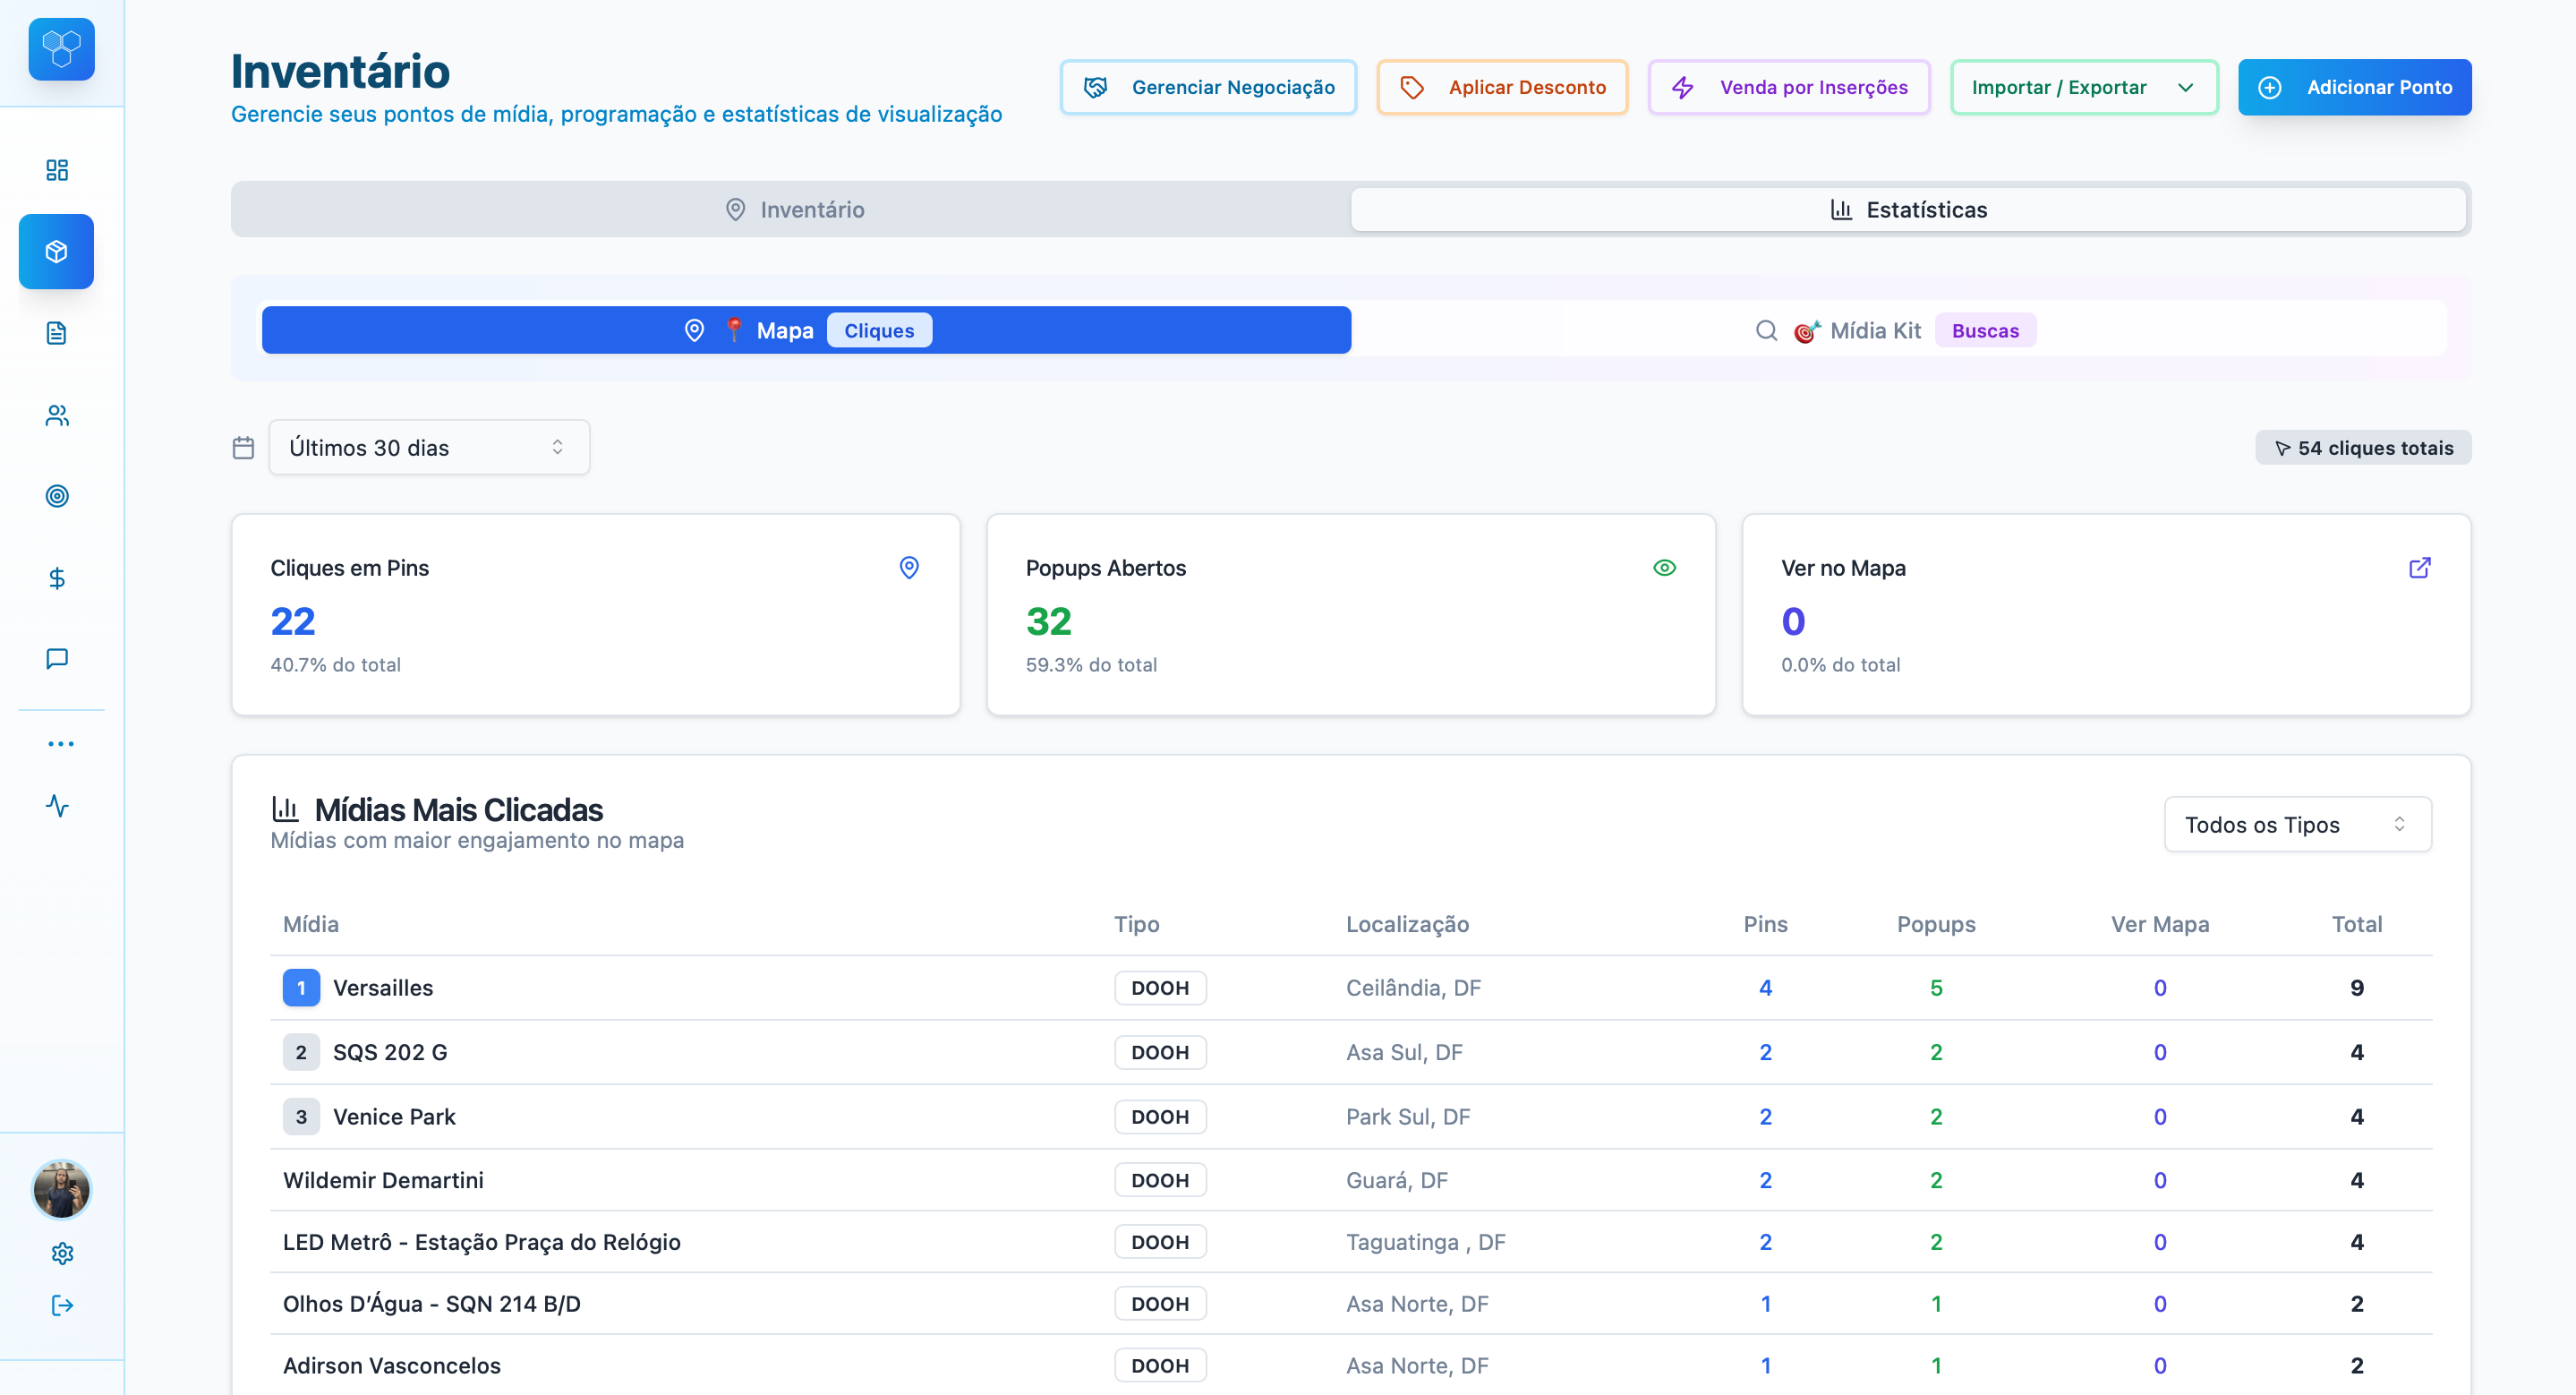Screen dimensions: 2576x1395
Task: Open the chat message icon in sidebar
Action: tap(57, 658)
